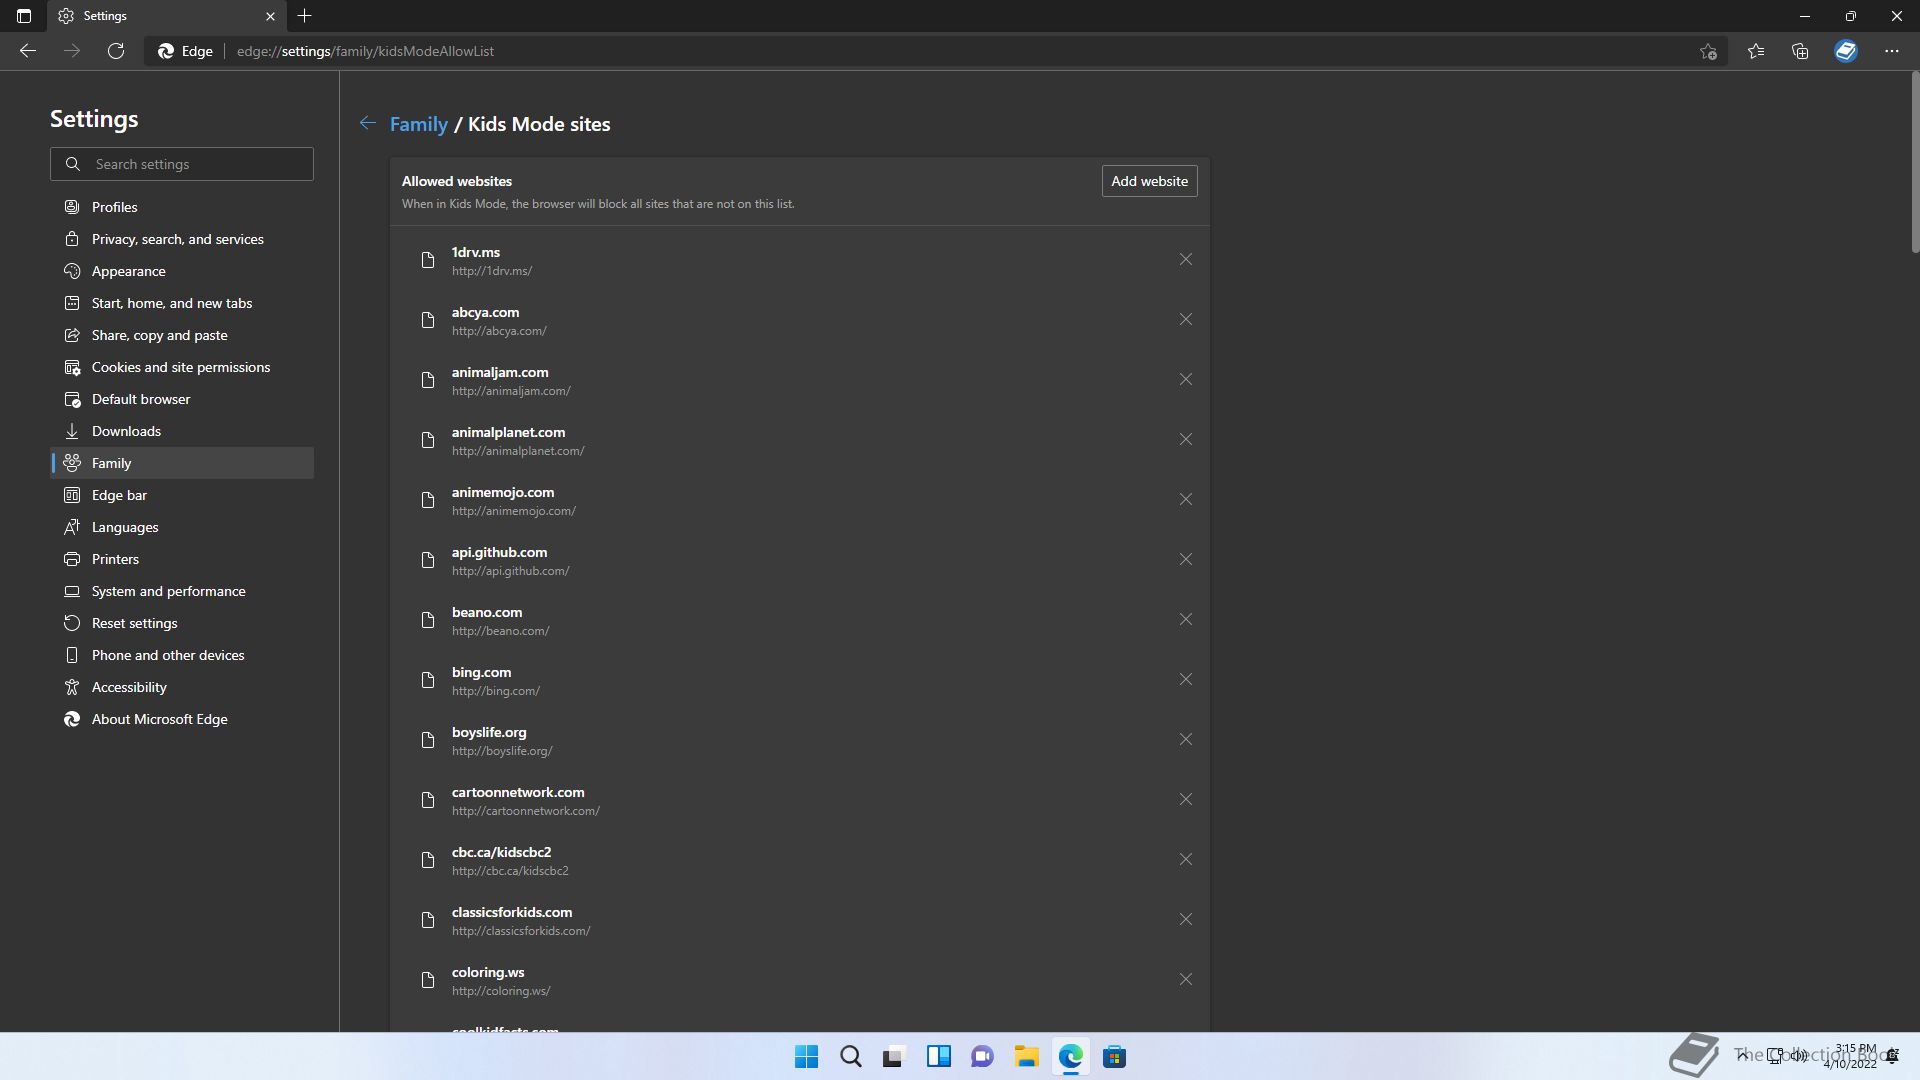Go to Appearance settings
1920x1080 pixels.
click(182, 271)
